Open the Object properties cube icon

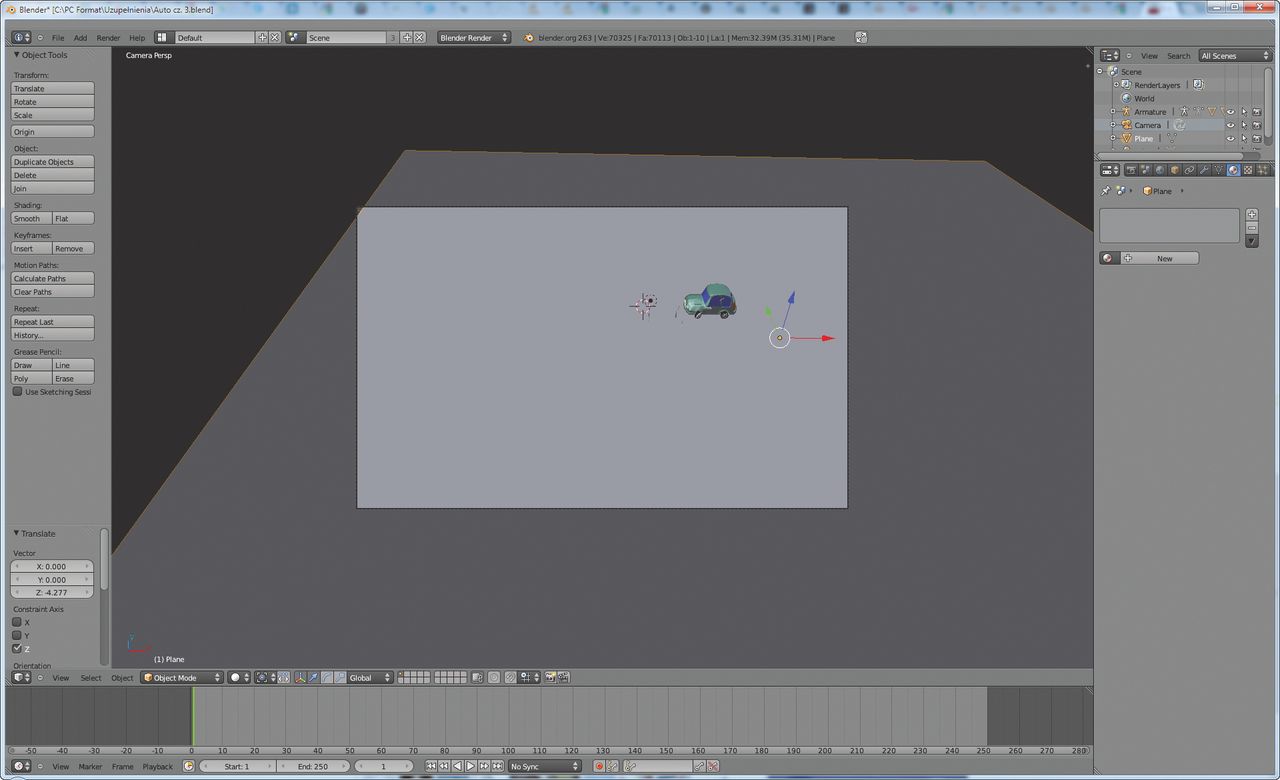click(x=1175, y=170)
